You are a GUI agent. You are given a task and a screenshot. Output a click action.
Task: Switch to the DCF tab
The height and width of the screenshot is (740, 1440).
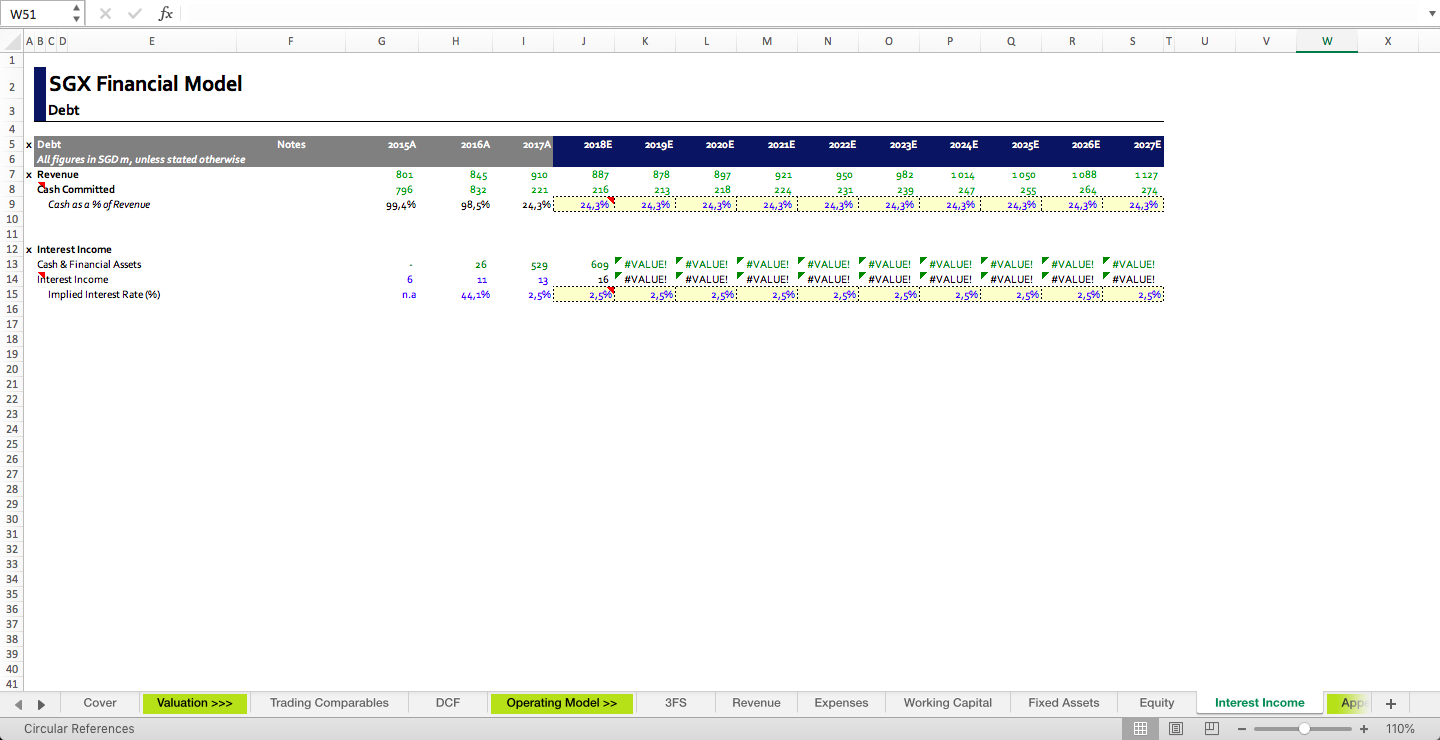click(448, 703)
